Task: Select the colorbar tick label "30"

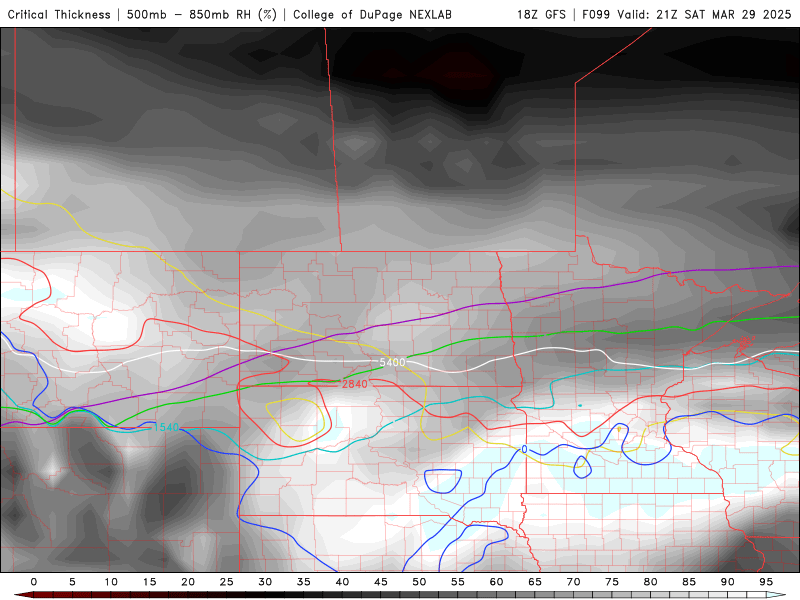Action: (265, 582)
